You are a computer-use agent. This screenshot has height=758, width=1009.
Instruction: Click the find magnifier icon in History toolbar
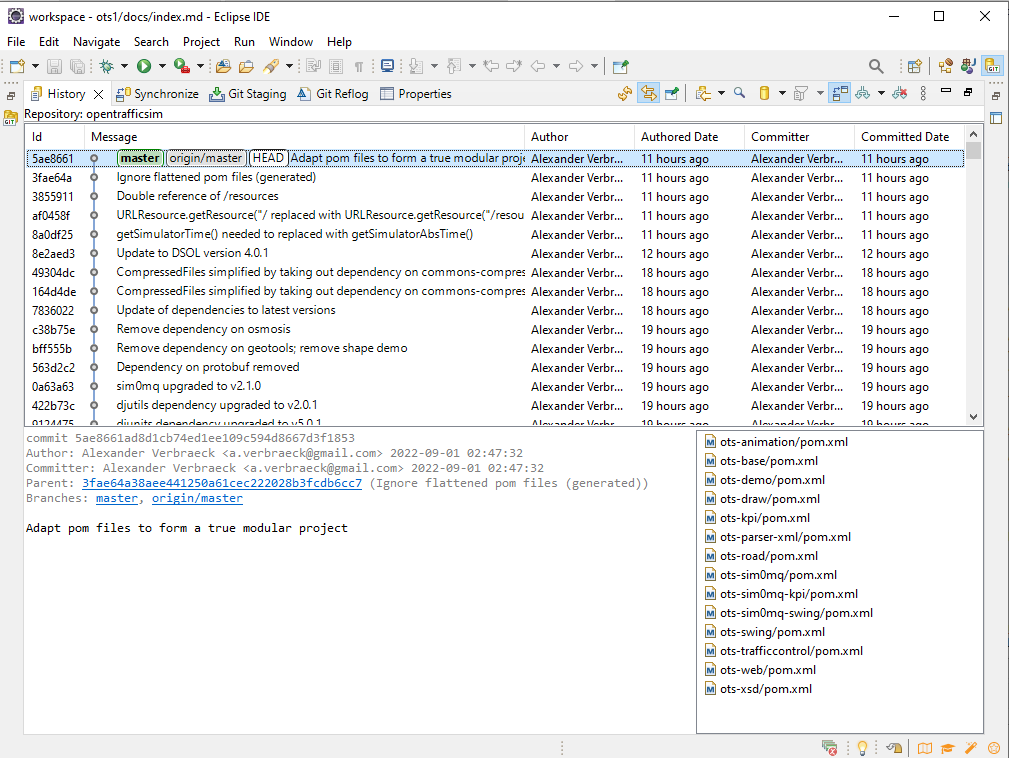tap(740, 94)
